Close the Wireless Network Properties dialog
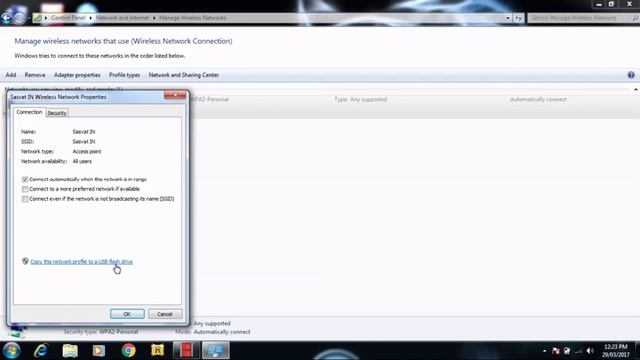 pos(175,95)
